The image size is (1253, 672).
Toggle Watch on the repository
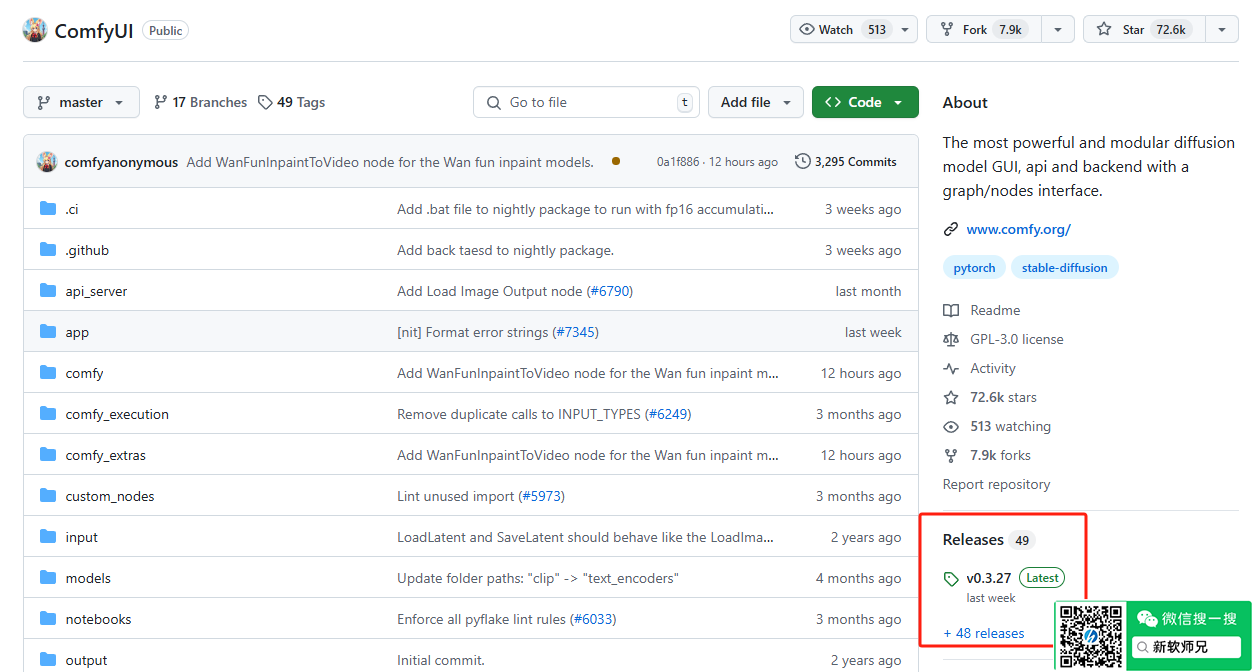point(842,30)
